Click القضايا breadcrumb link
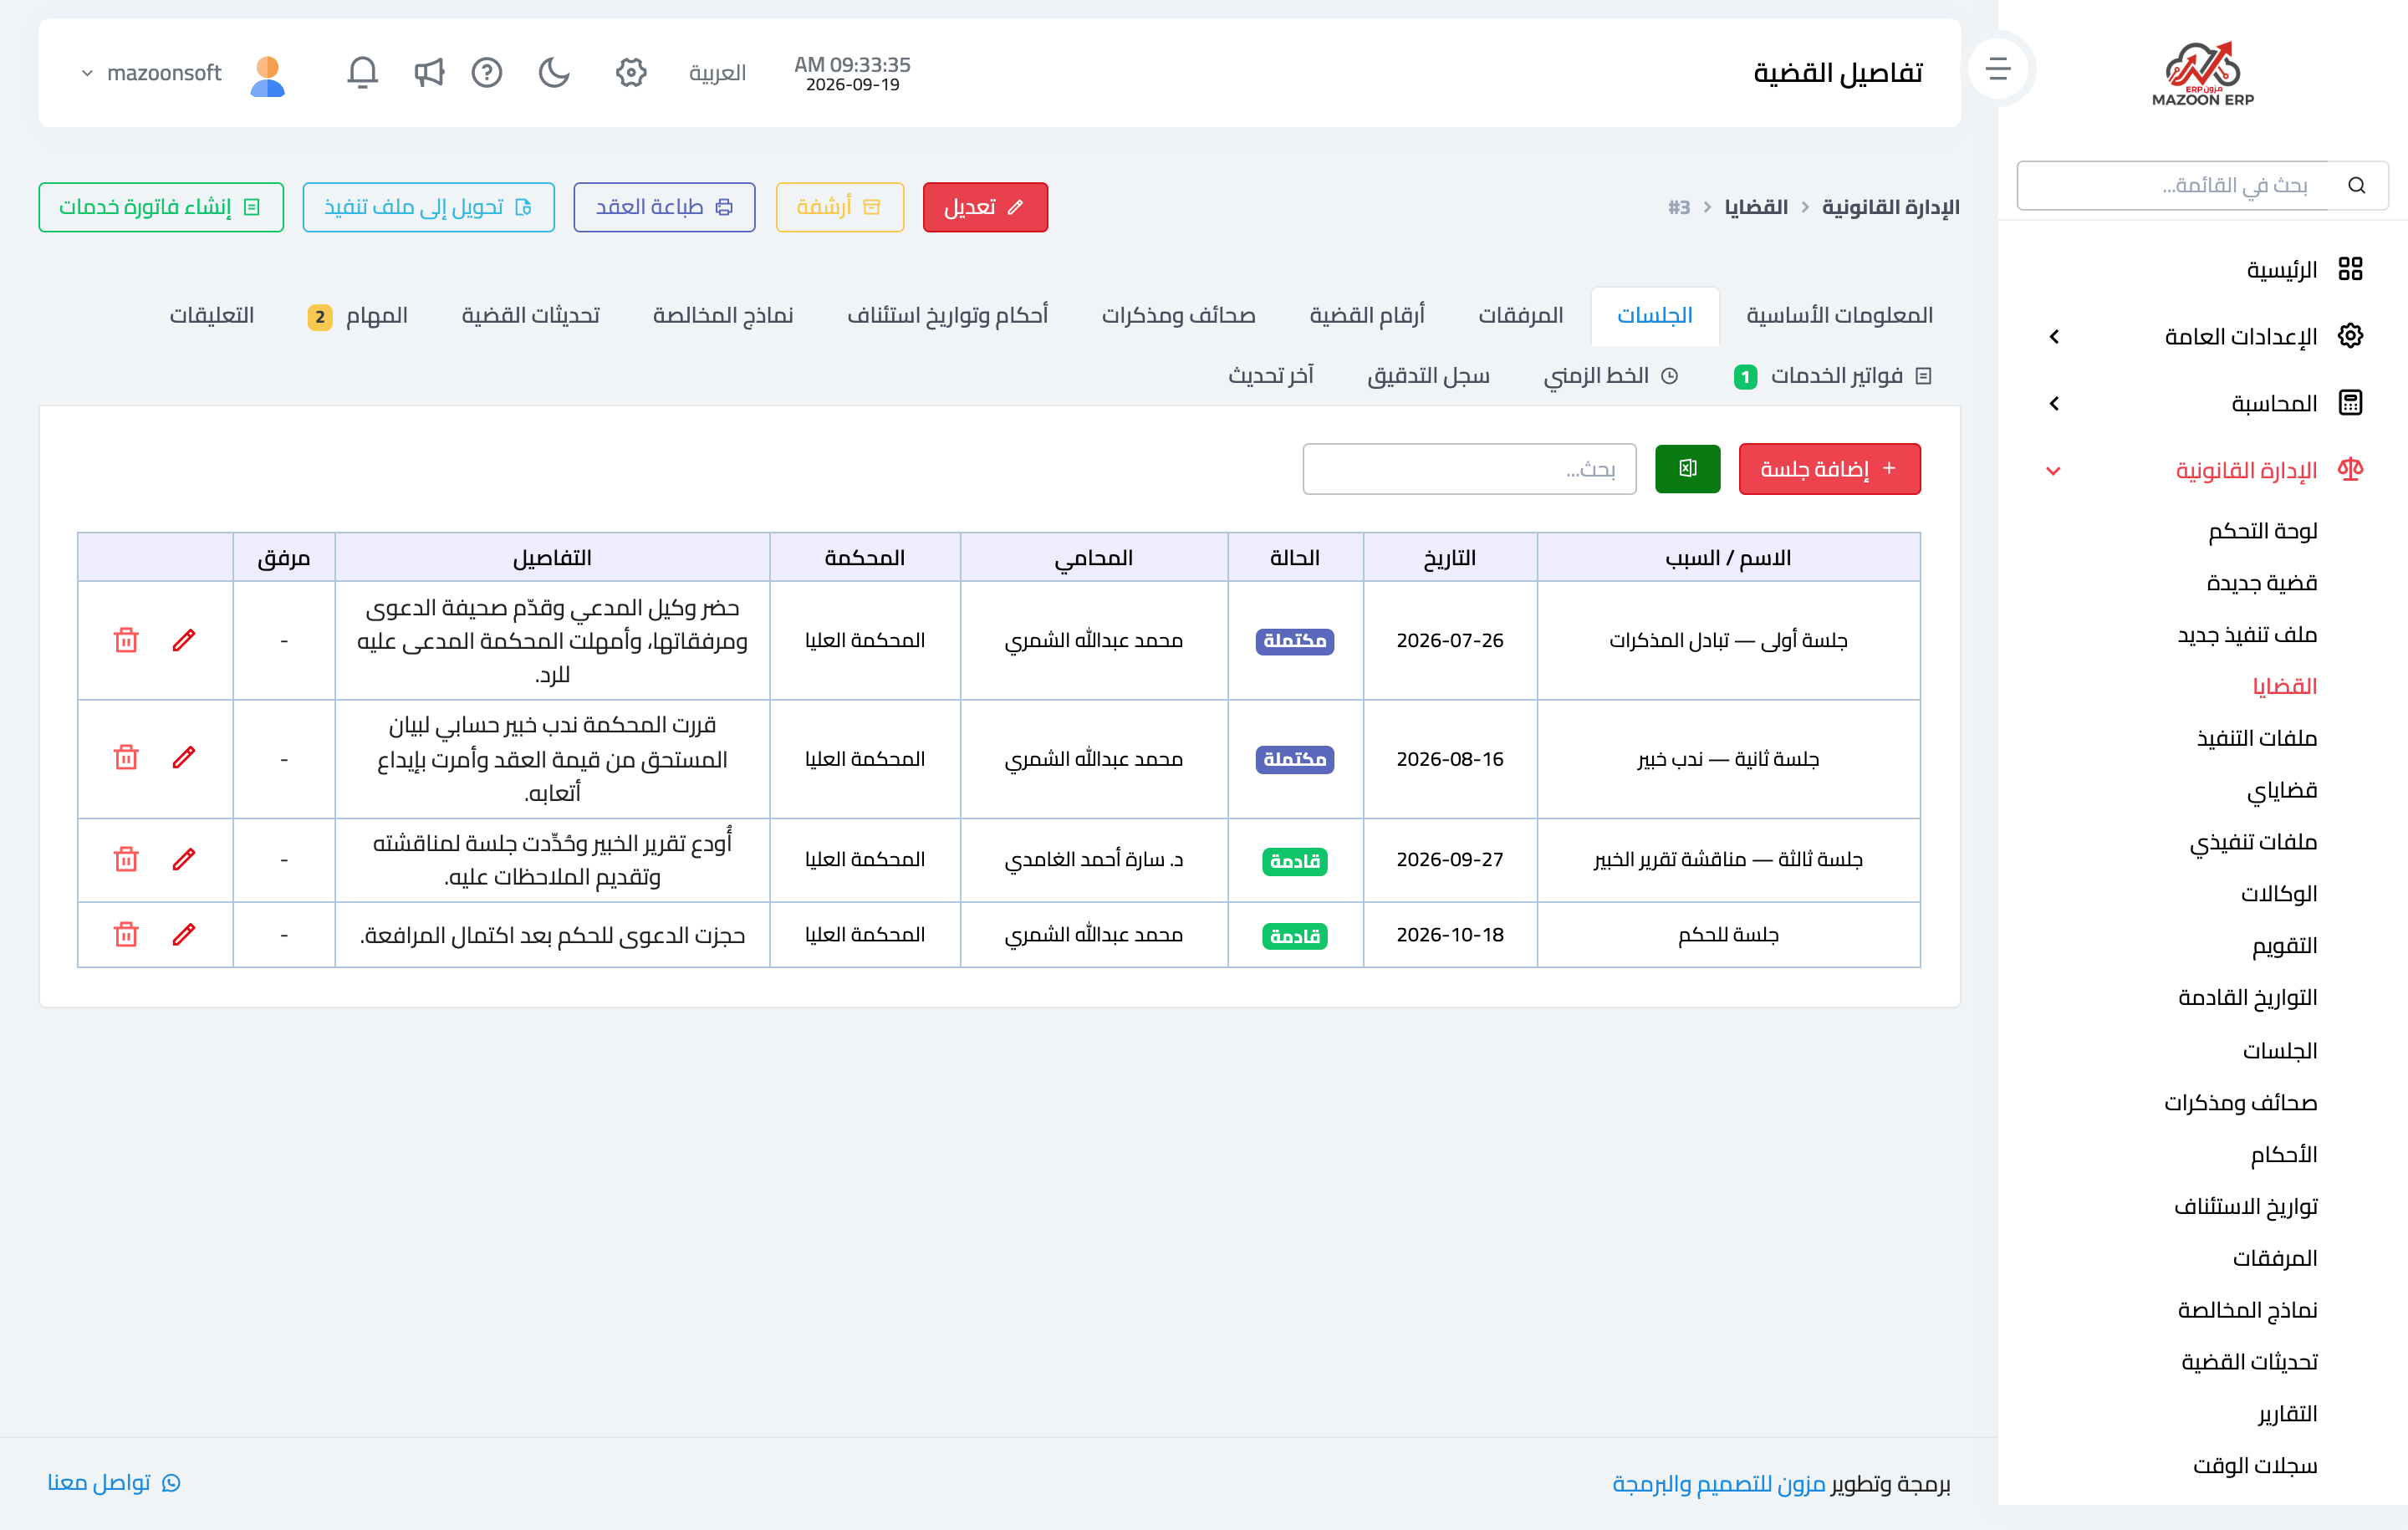Image resolution: width=2408 pixels, height=1530 pixels. click(x=1756, y=207)
